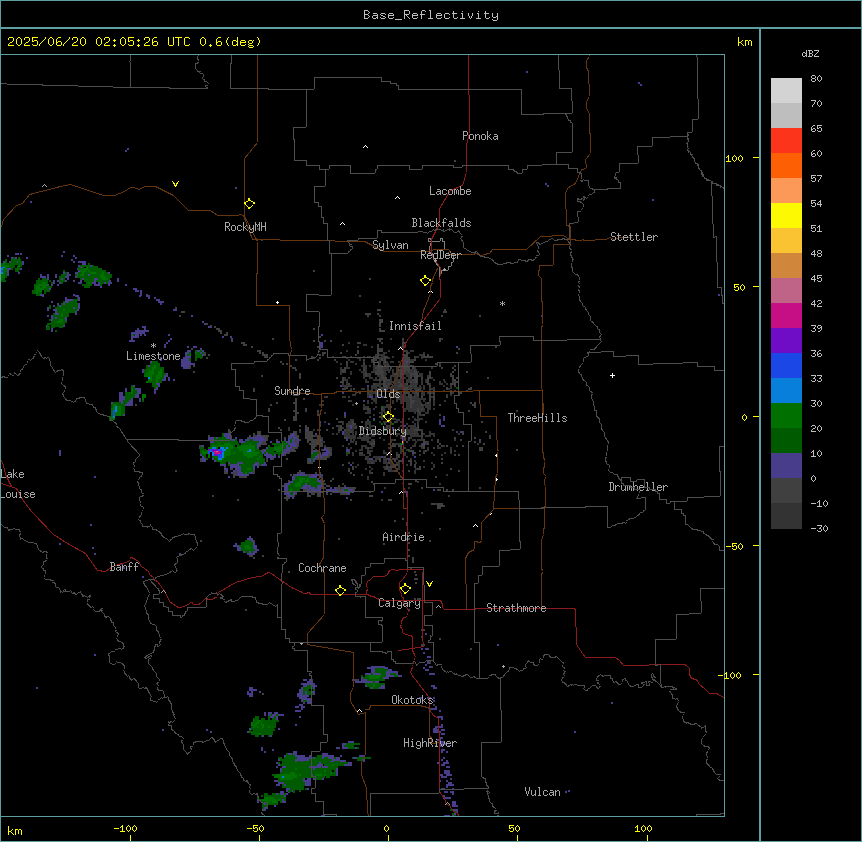The width and height of the screenshot is (862, 842).
Task: Click the strong blue-magenta echo core west of Sundre
Action: coord(217,453)
